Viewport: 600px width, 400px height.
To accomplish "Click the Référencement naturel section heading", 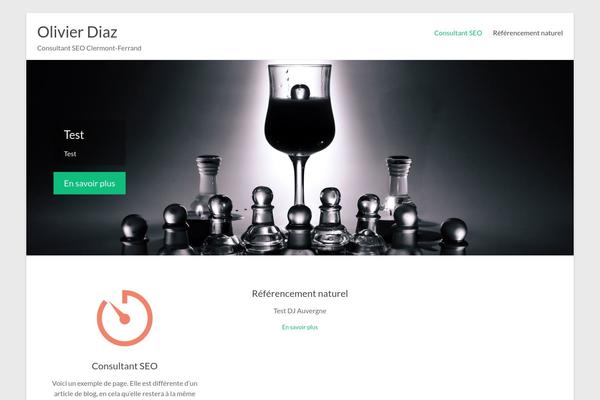I will tap(300, 294).
